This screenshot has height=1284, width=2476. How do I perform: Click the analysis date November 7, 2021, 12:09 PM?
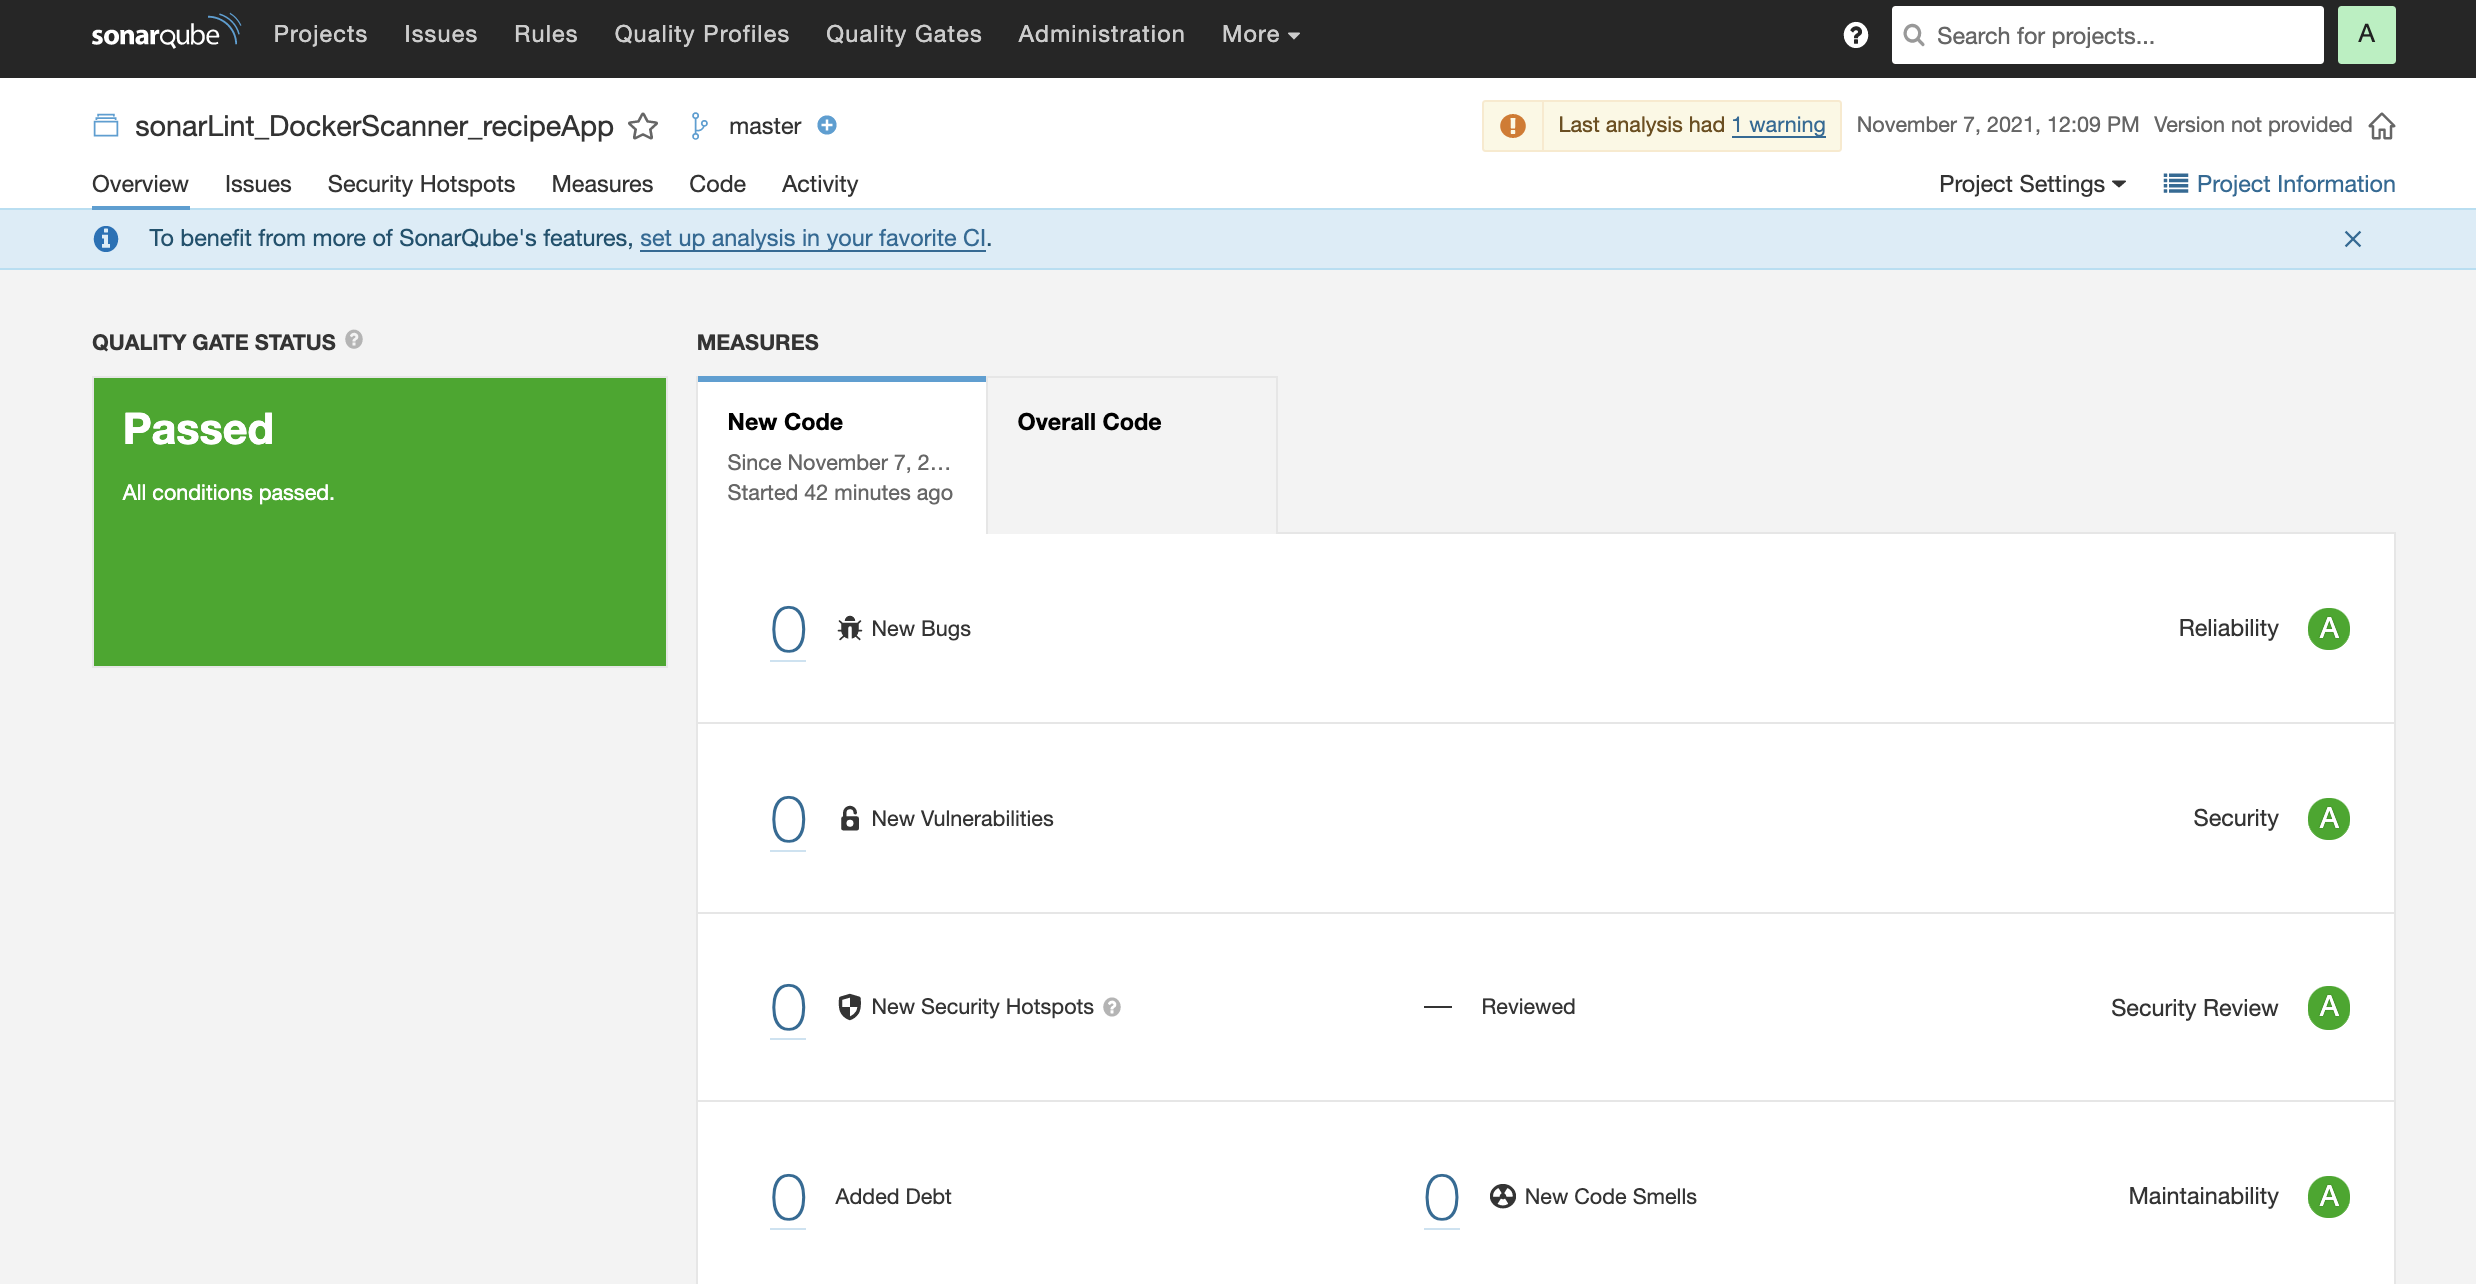tap(1998, 125)
